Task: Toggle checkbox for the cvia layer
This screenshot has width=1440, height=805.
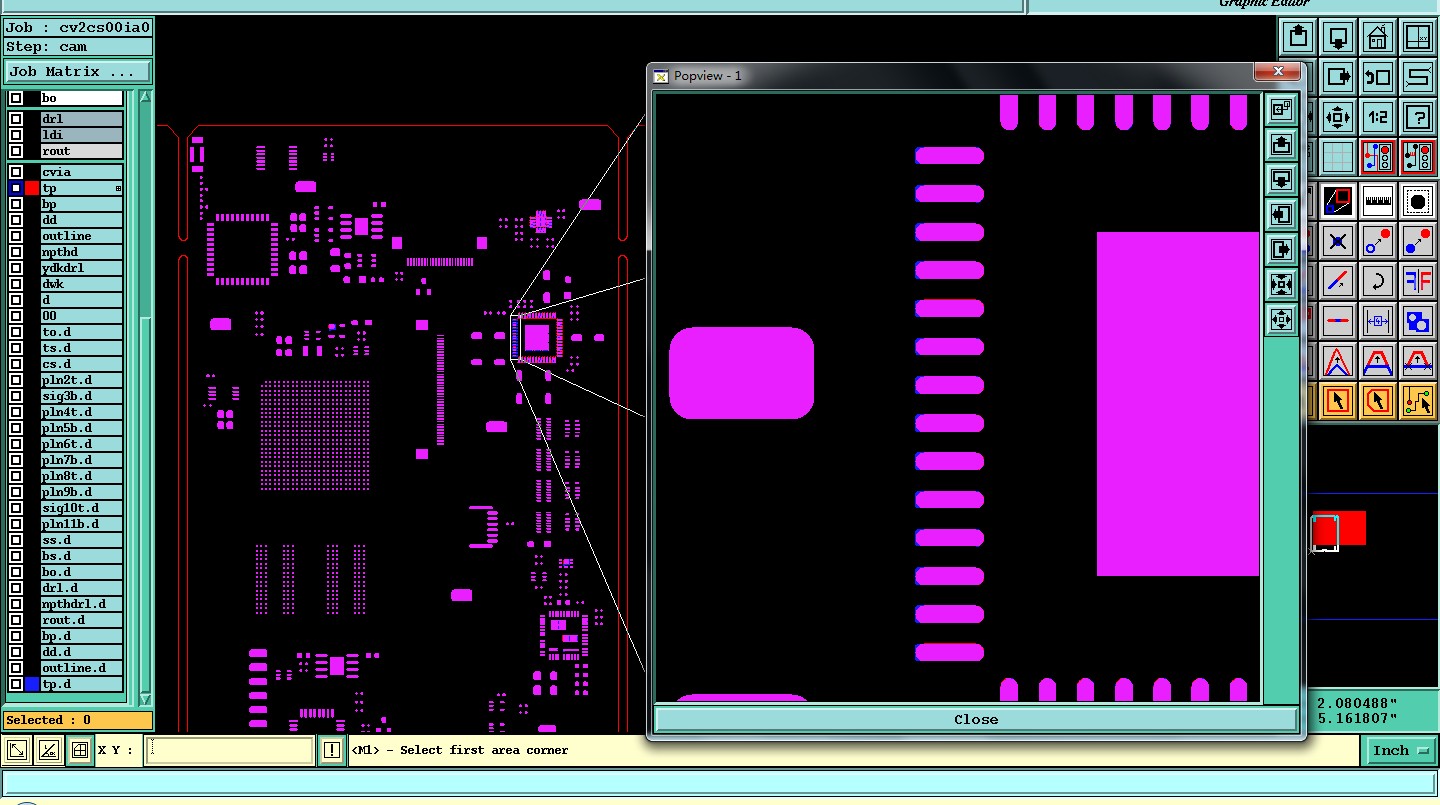Action: click(x=16, y=172)
